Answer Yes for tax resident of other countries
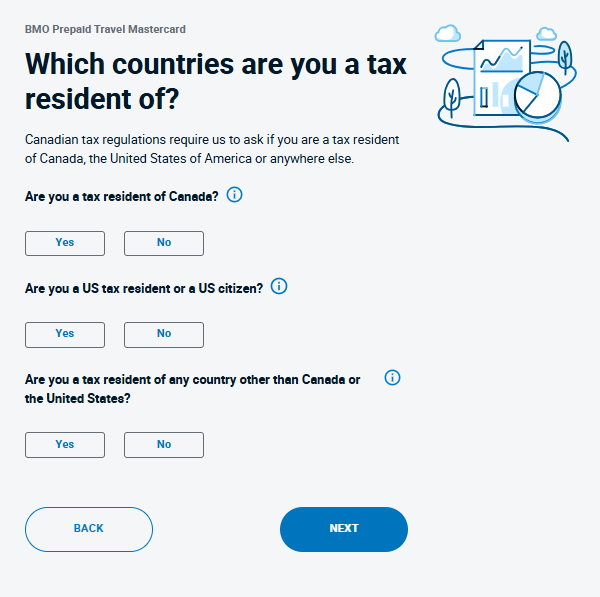Viewport: 600px width, 597px height. pos(65,445)
